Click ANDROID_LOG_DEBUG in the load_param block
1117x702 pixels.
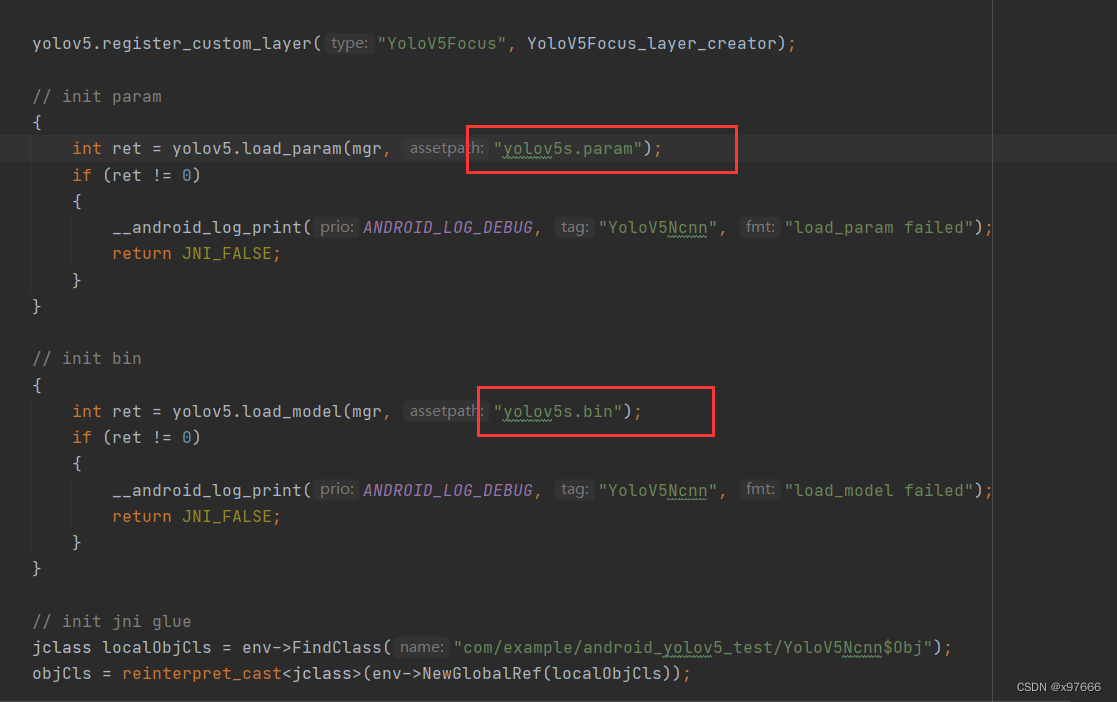(448, 227)
